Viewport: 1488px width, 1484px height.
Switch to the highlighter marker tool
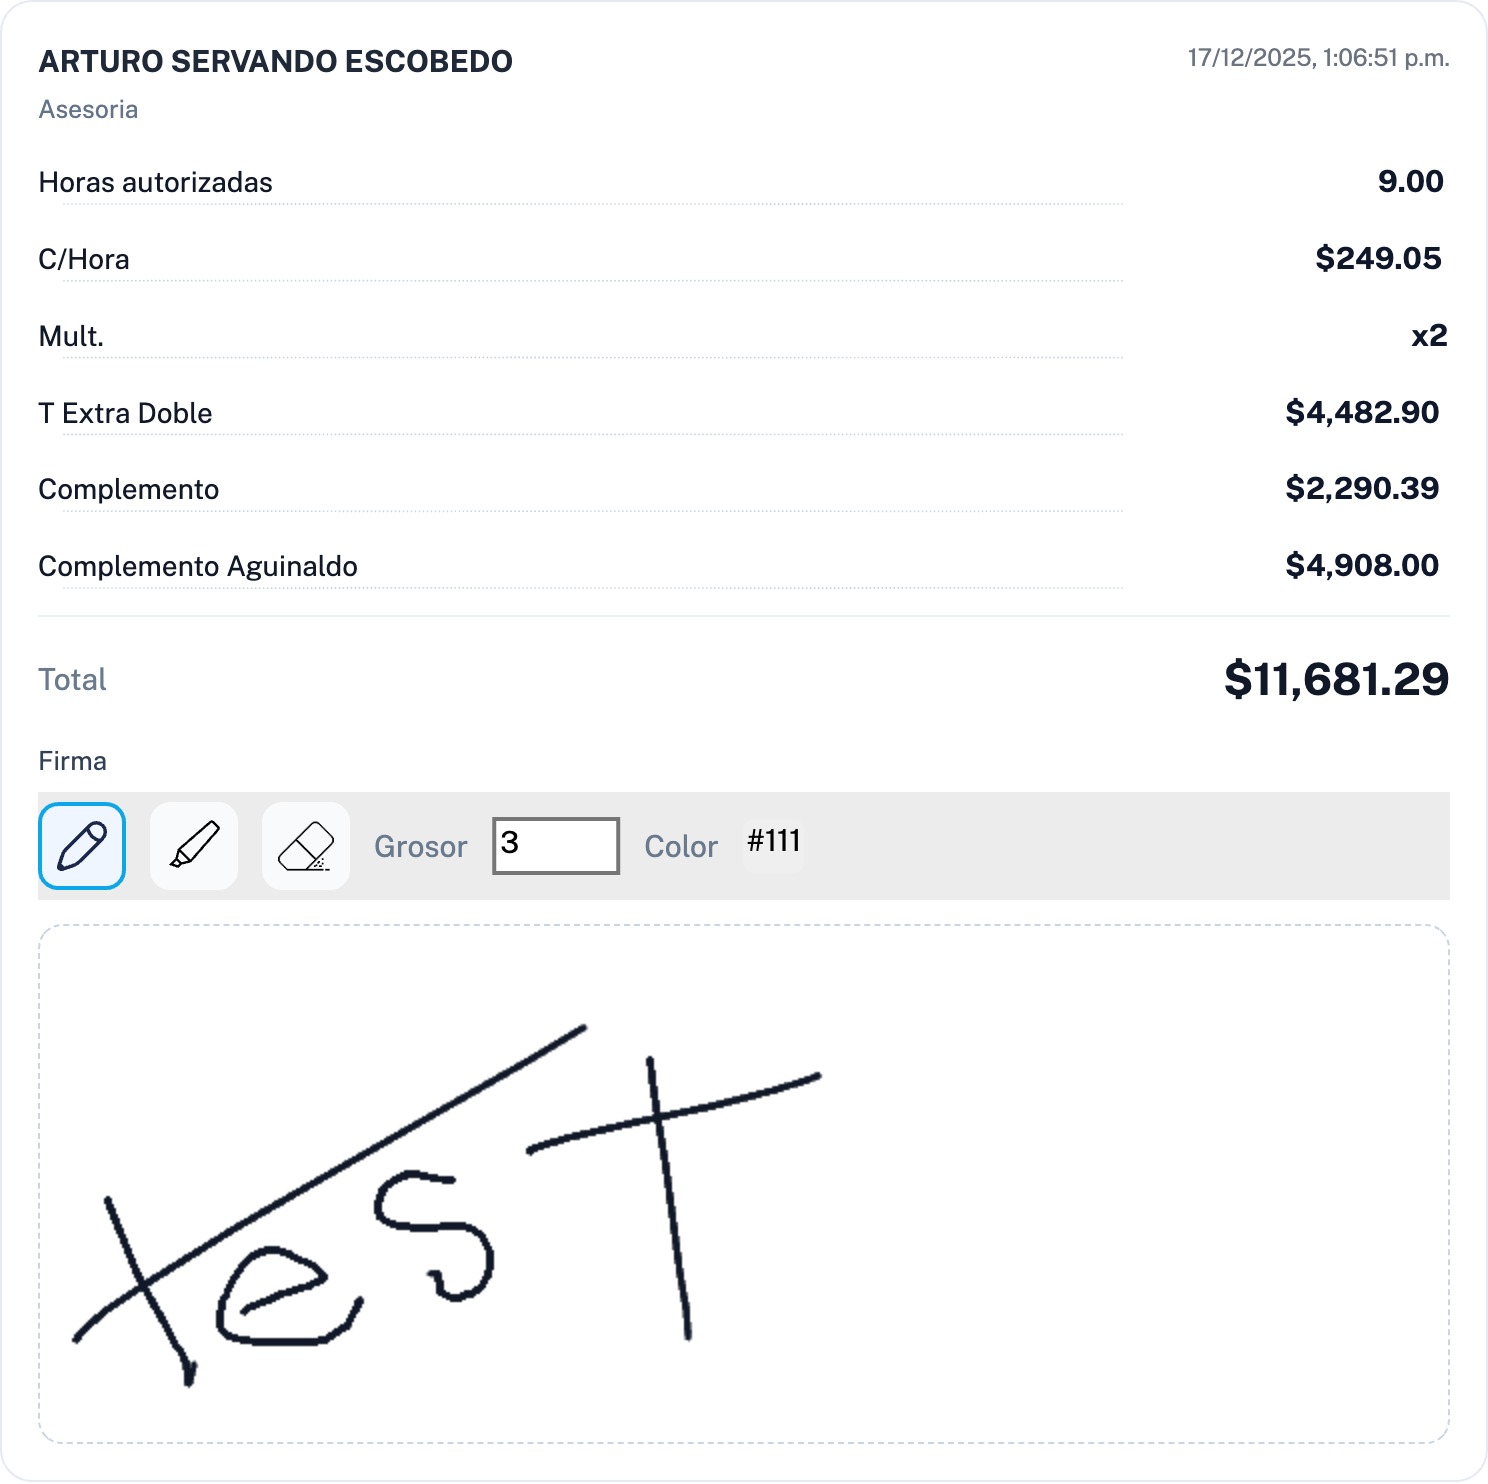point(194,846)
